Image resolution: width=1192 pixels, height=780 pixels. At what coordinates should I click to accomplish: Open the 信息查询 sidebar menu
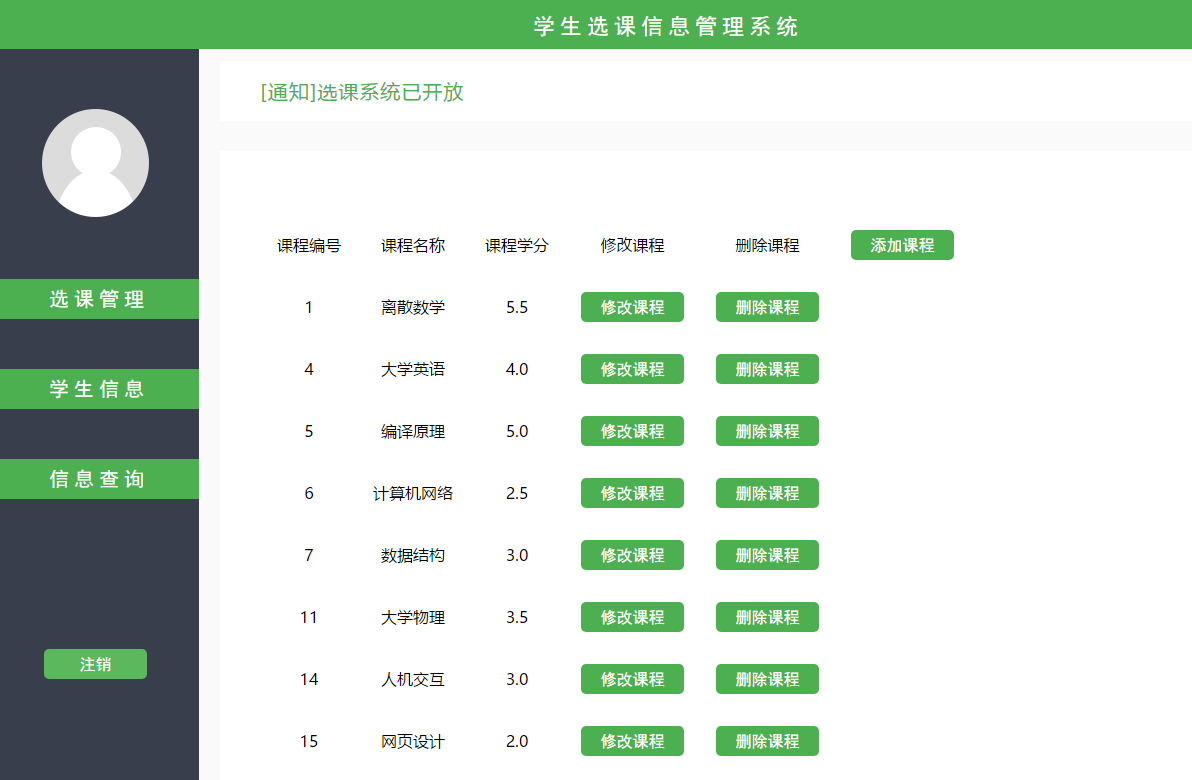click(x=99, y=479)
